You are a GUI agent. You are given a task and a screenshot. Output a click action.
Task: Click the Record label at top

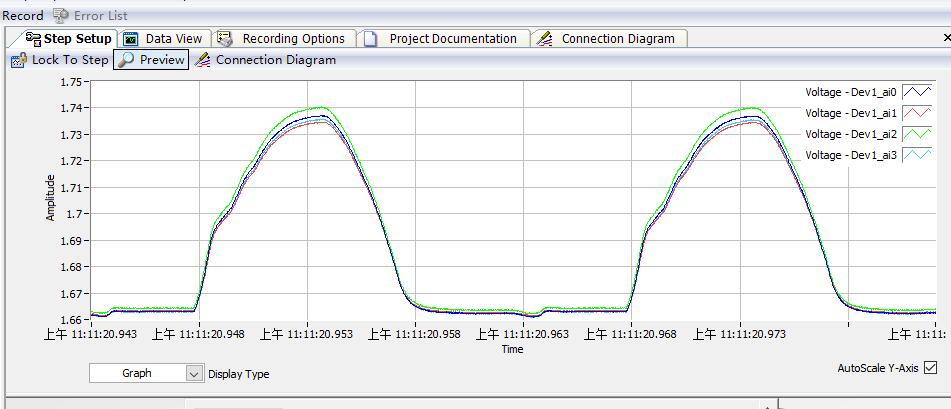[23, 16]
